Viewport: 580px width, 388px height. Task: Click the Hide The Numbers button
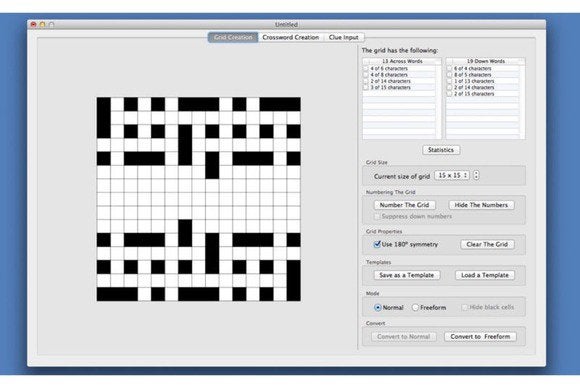[481, 205]
